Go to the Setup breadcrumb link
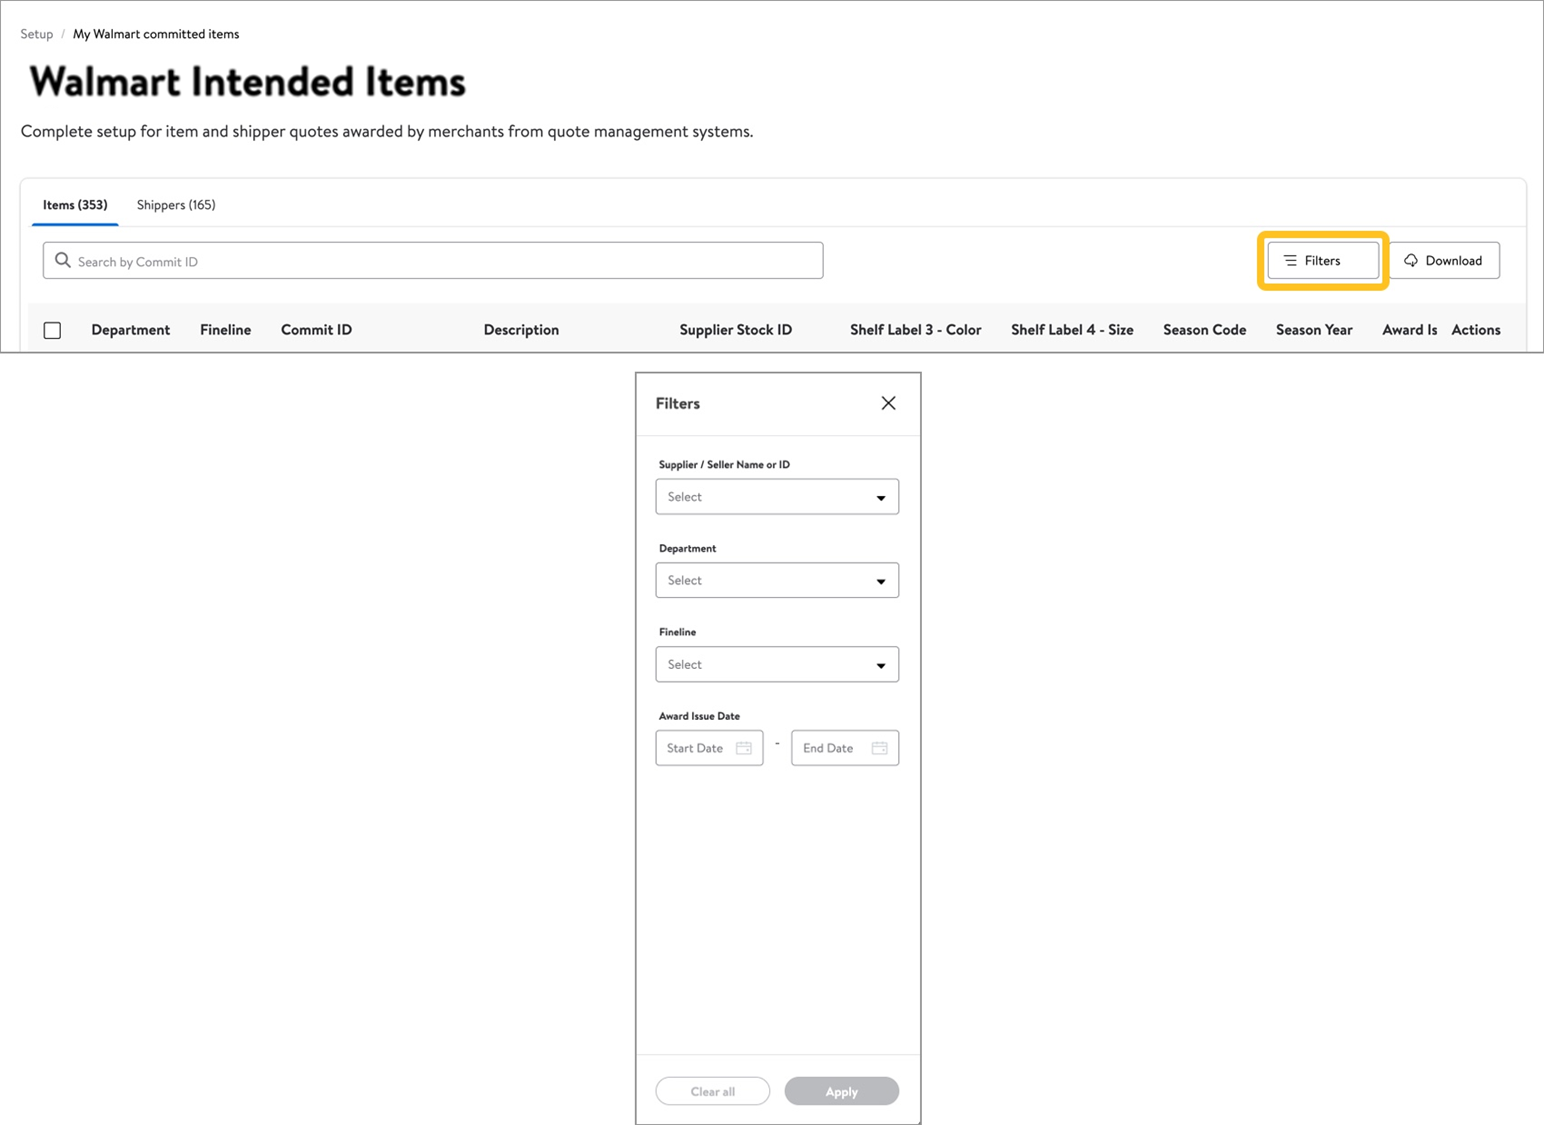 (x=37, y=34)
